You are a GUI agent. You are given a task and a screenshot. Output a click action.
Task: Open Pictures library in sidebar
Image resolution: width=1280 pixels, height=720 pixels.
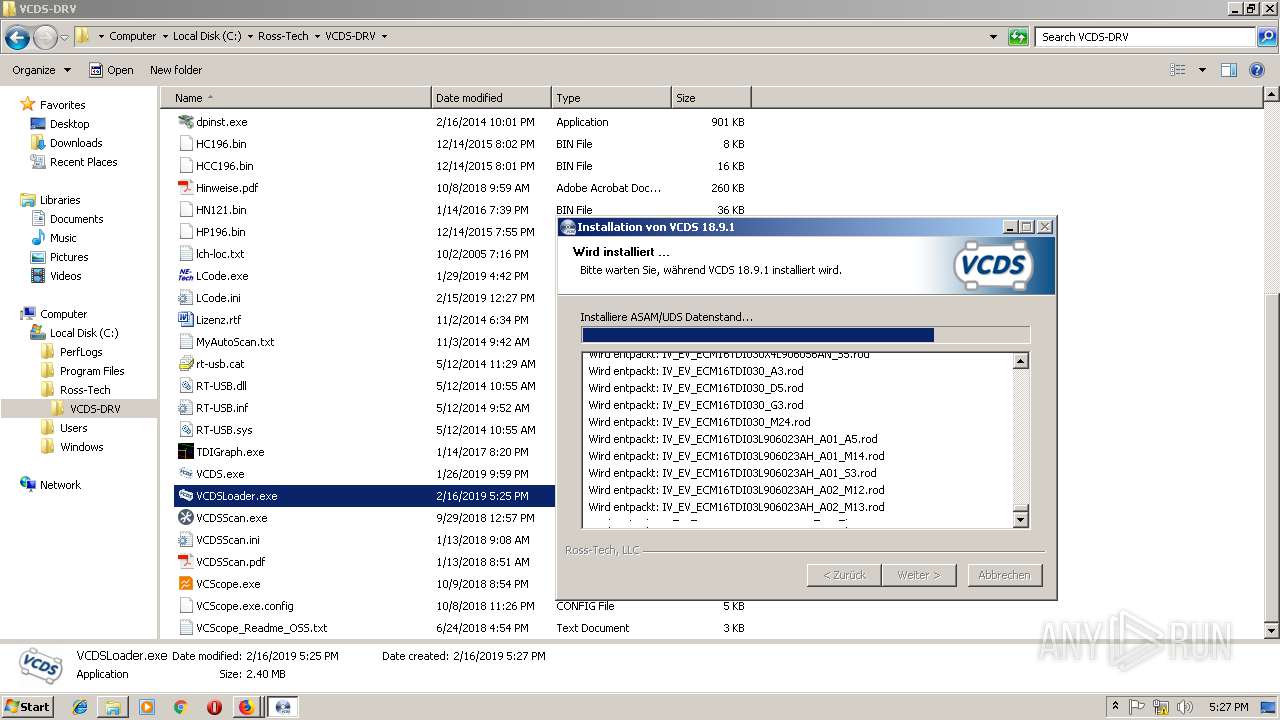(69, 257)
